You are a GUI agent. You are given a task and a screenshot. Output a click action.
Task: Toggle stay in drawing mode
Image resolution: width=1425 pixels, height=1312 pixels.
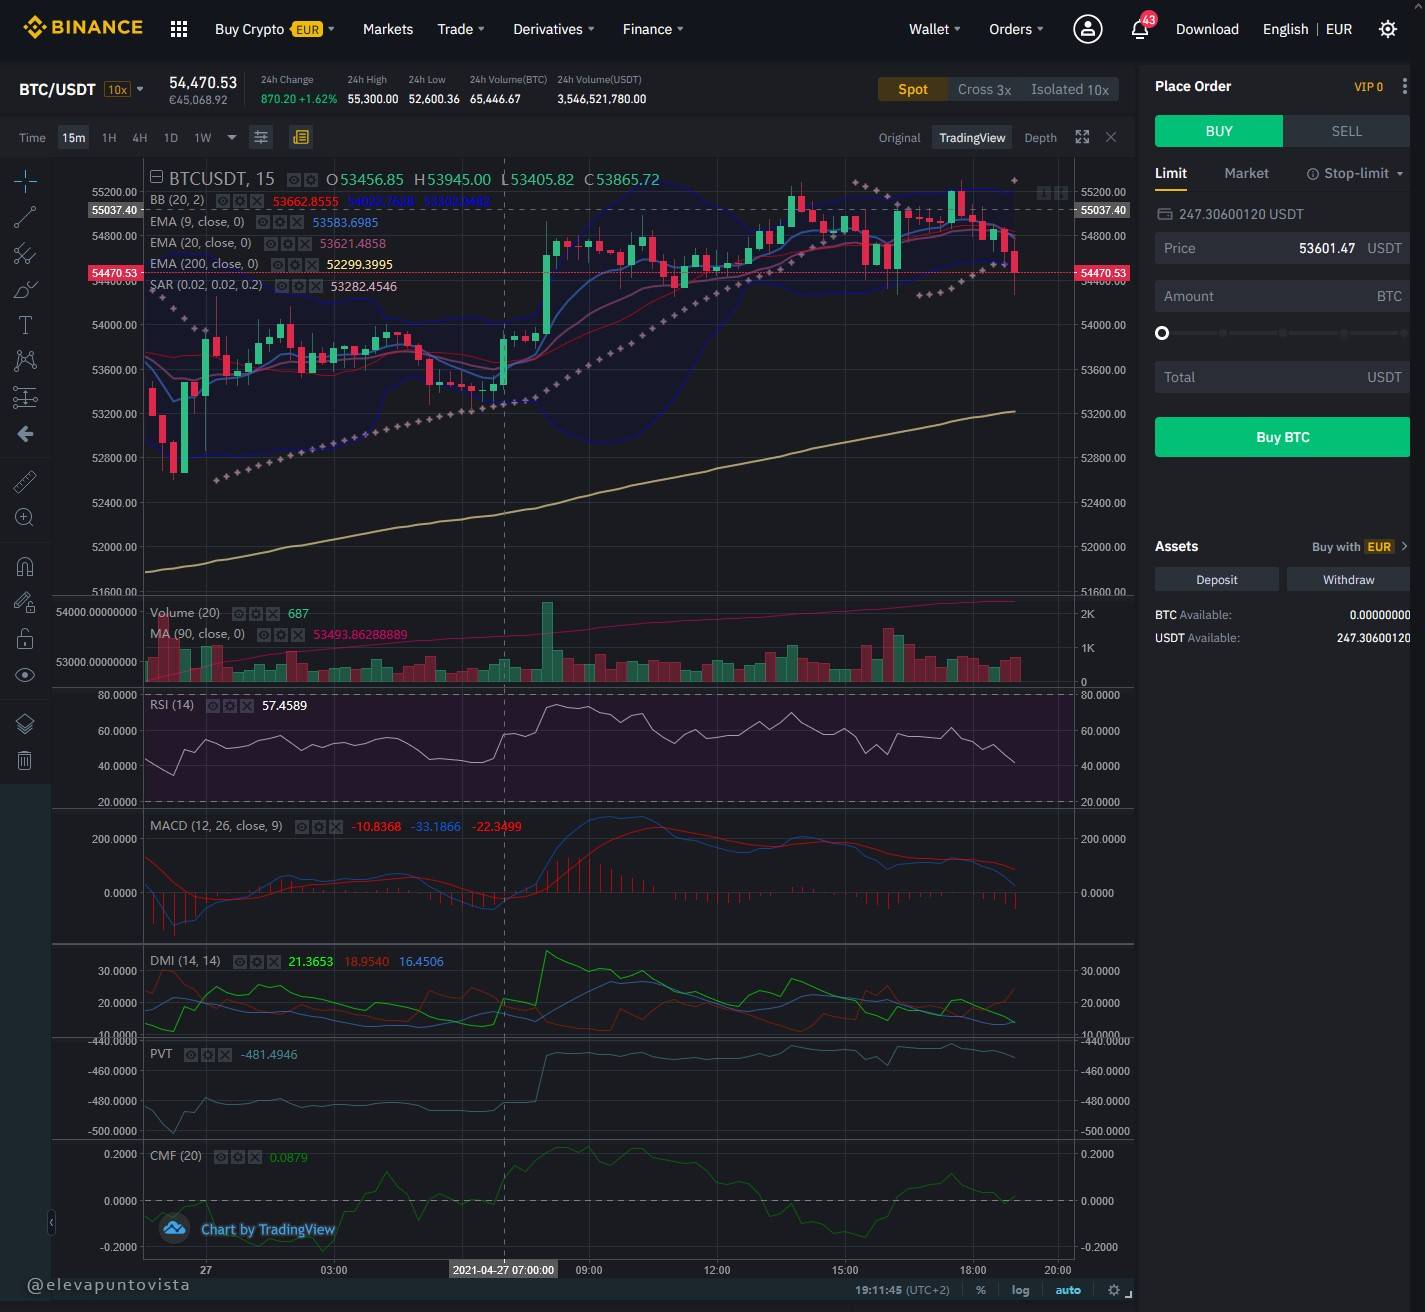tap(25, 602)
